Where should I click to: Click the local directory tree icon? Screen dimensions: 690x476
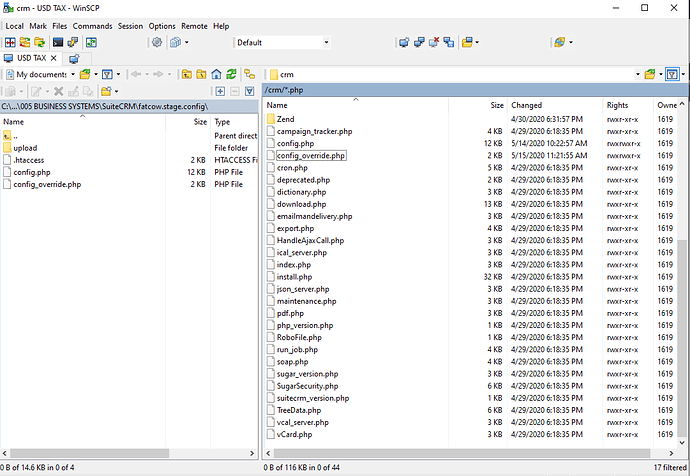click(x=250, y=74)
